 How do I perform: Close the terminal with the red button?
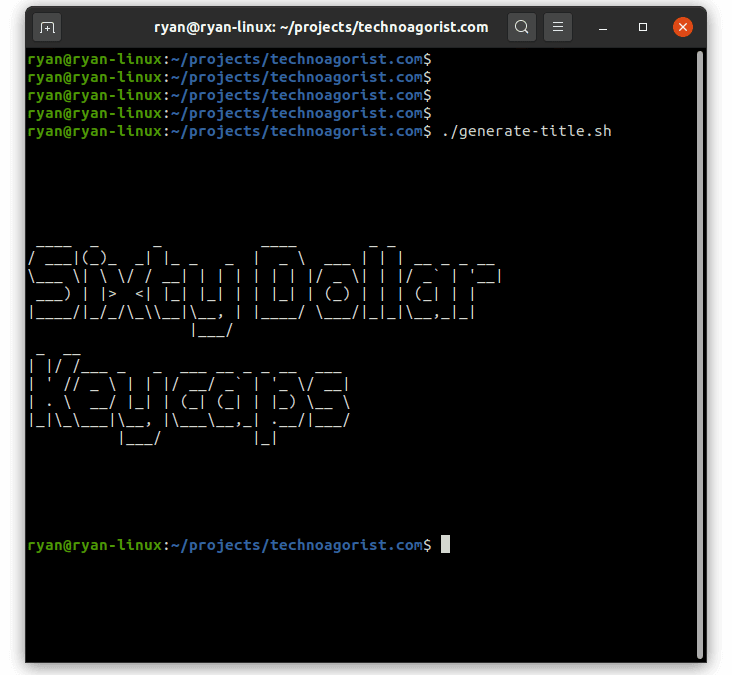pyautogui.click(x=683, y=28)
